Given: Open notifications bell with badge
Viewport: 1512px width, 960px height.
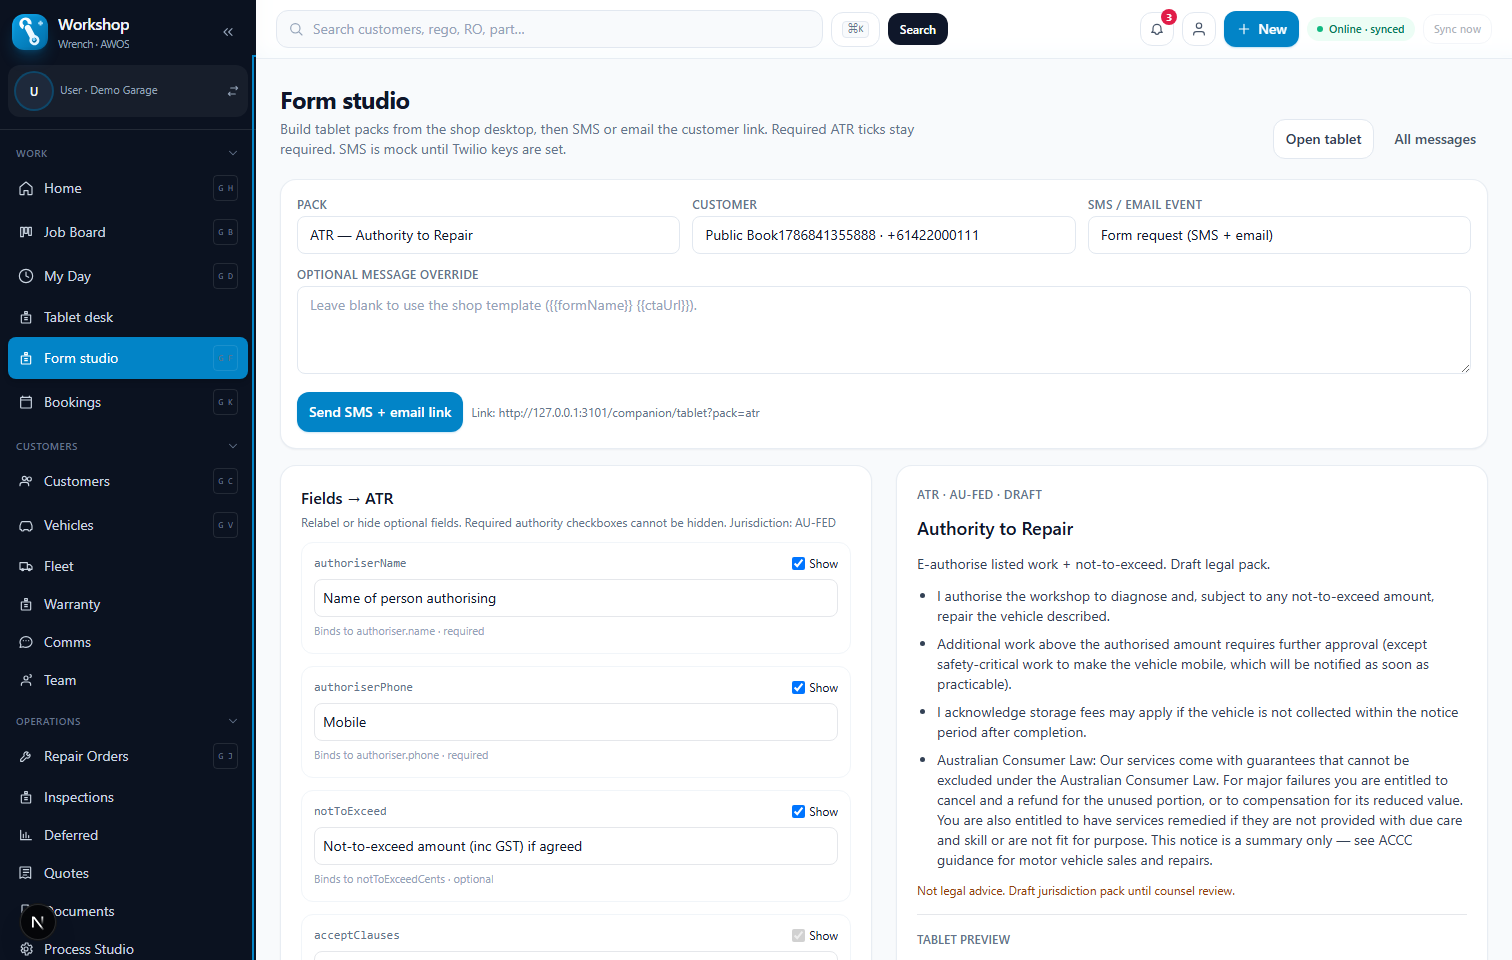Looking at the screenshot, I should coord(1157,29).
